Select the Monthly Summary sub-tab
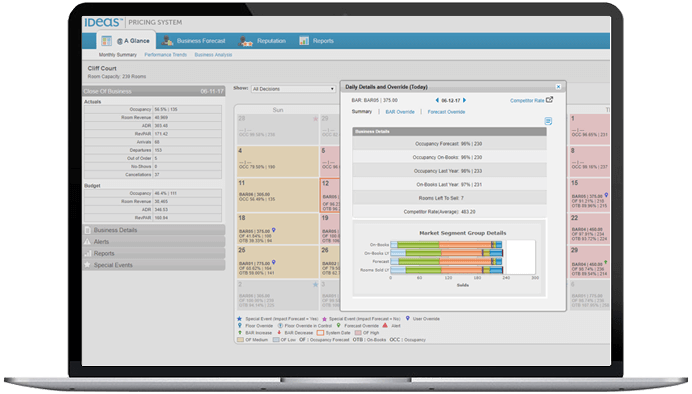692x394 pixels. coord(117,55)
